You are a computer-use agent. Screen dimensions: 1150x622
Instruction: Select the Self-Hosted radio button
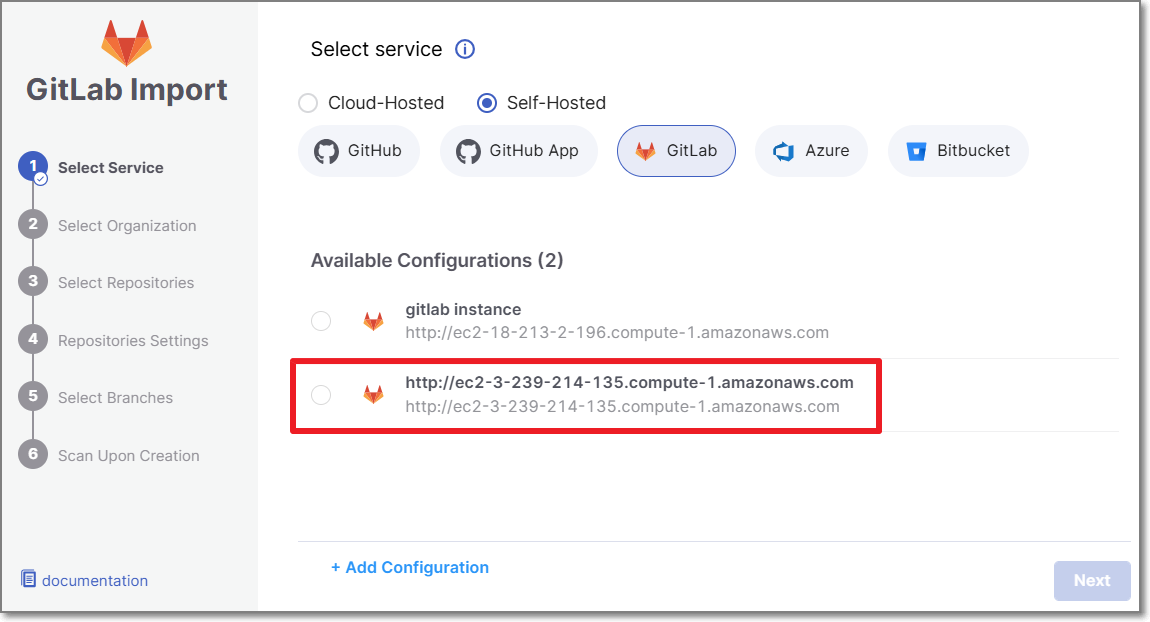click(487, 103)
